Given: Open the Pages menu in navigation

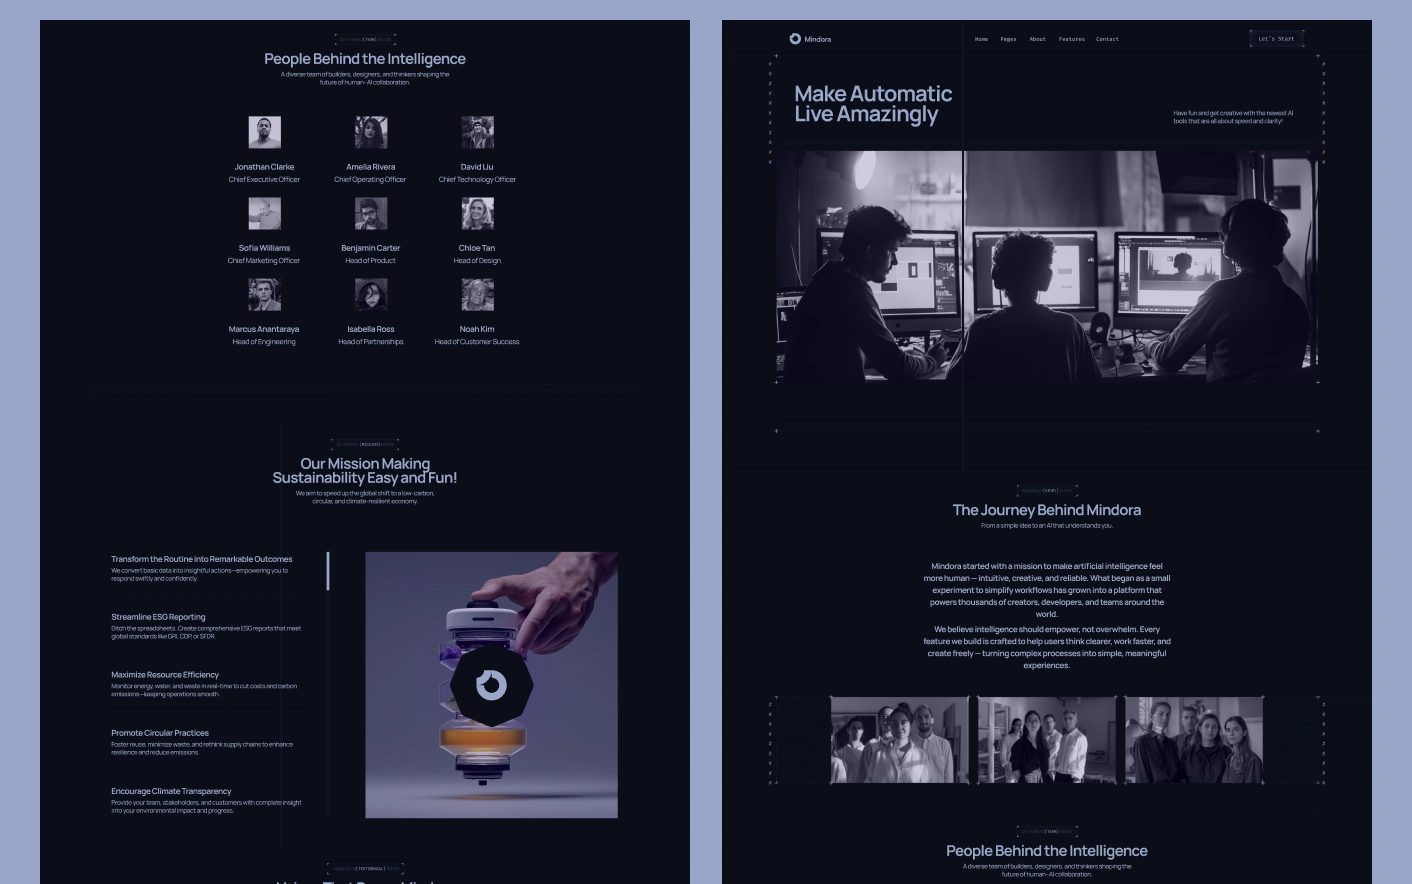Looking at the screenshot, I should click(x=1008, y=40).
